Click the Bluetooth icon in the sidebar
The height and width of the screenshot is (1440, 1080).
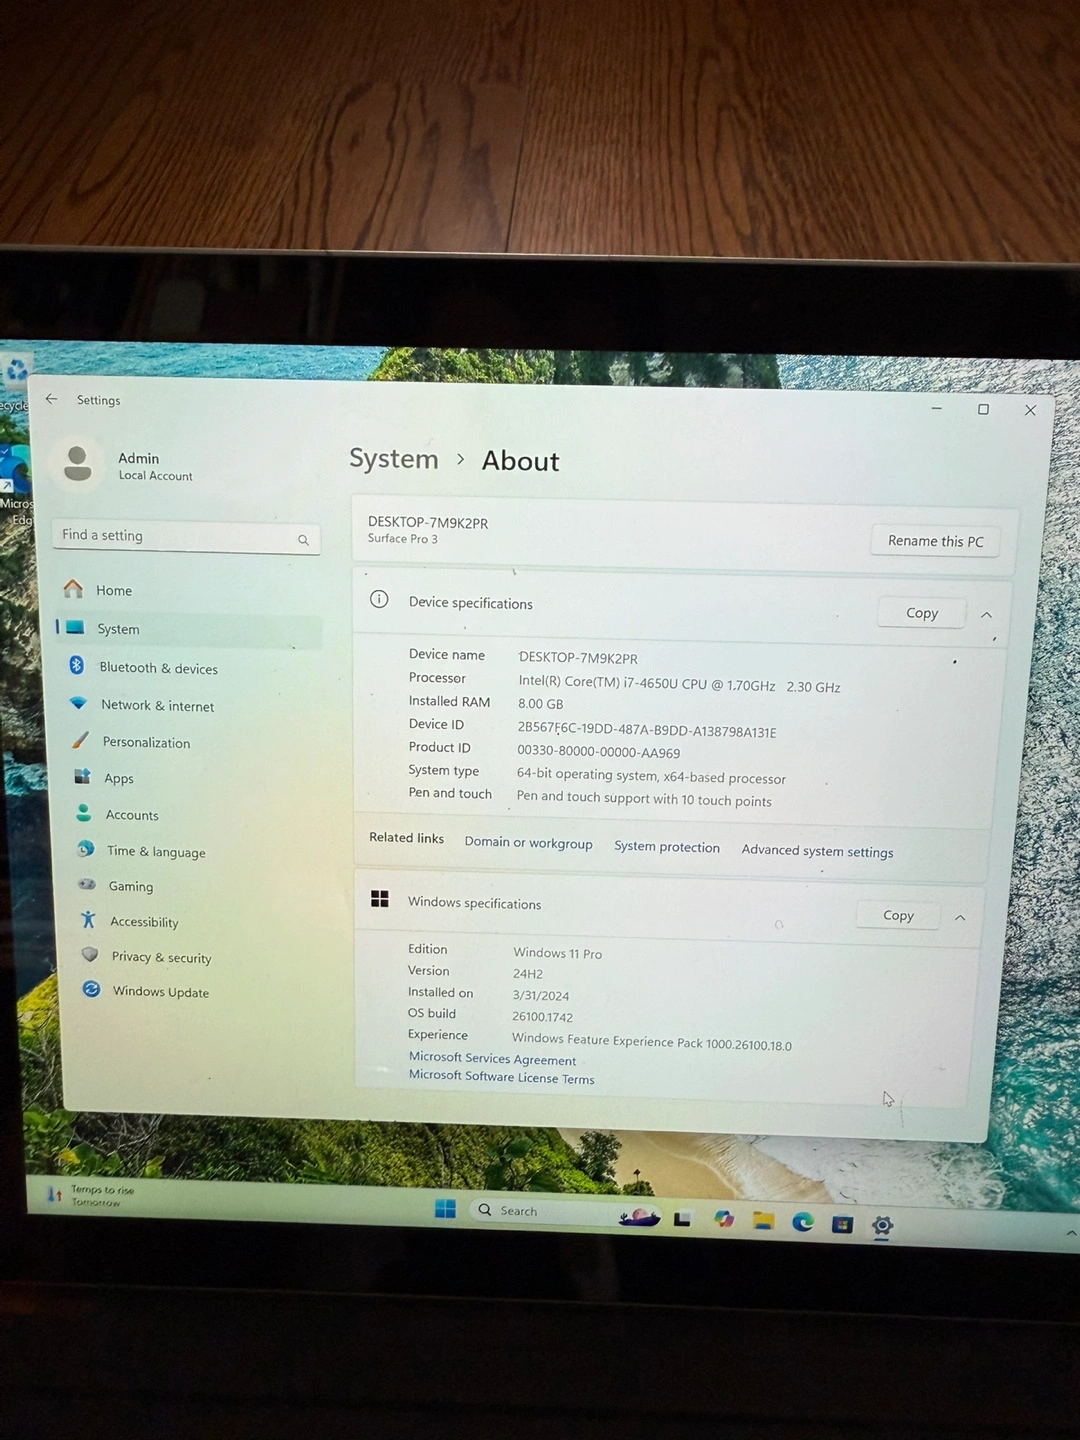(76, 665)
